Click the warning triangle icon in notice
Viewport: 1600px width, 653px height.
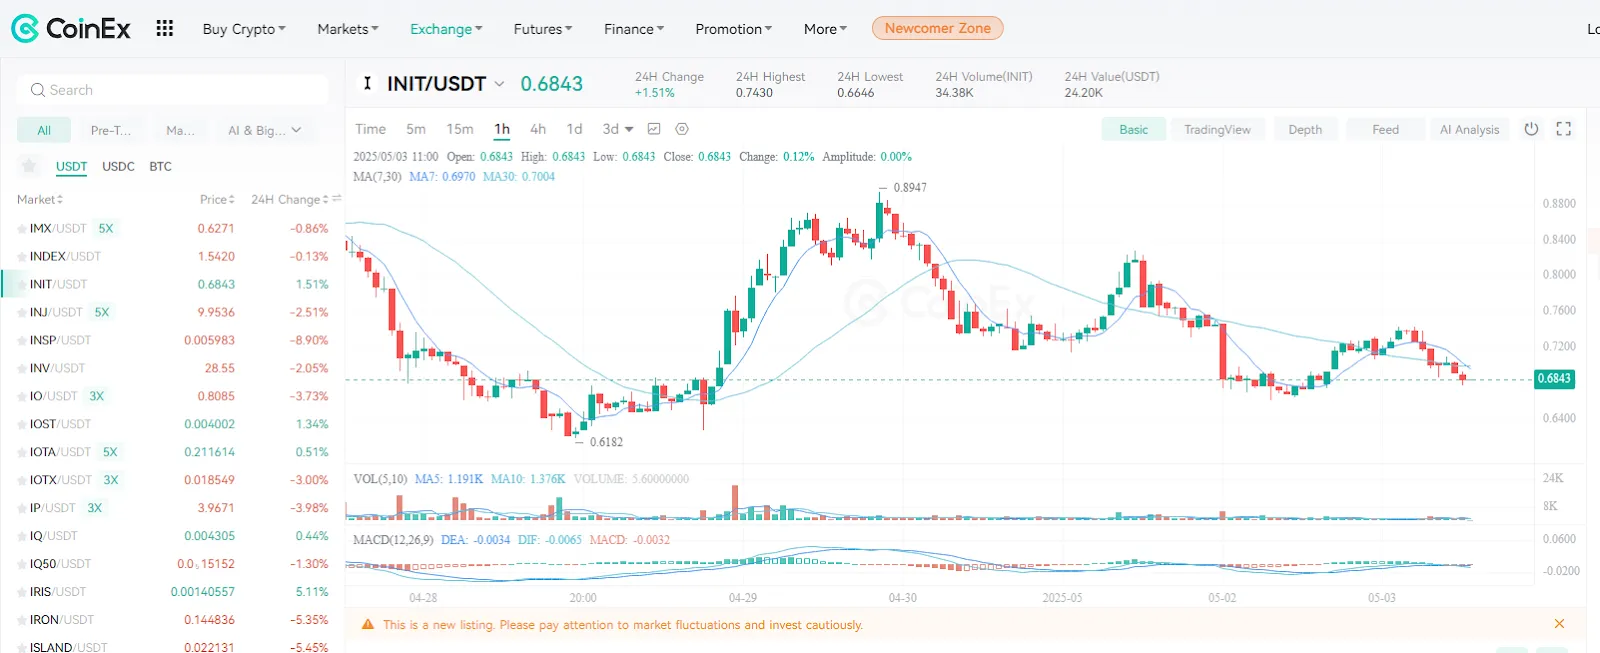(x=367, y=625)
